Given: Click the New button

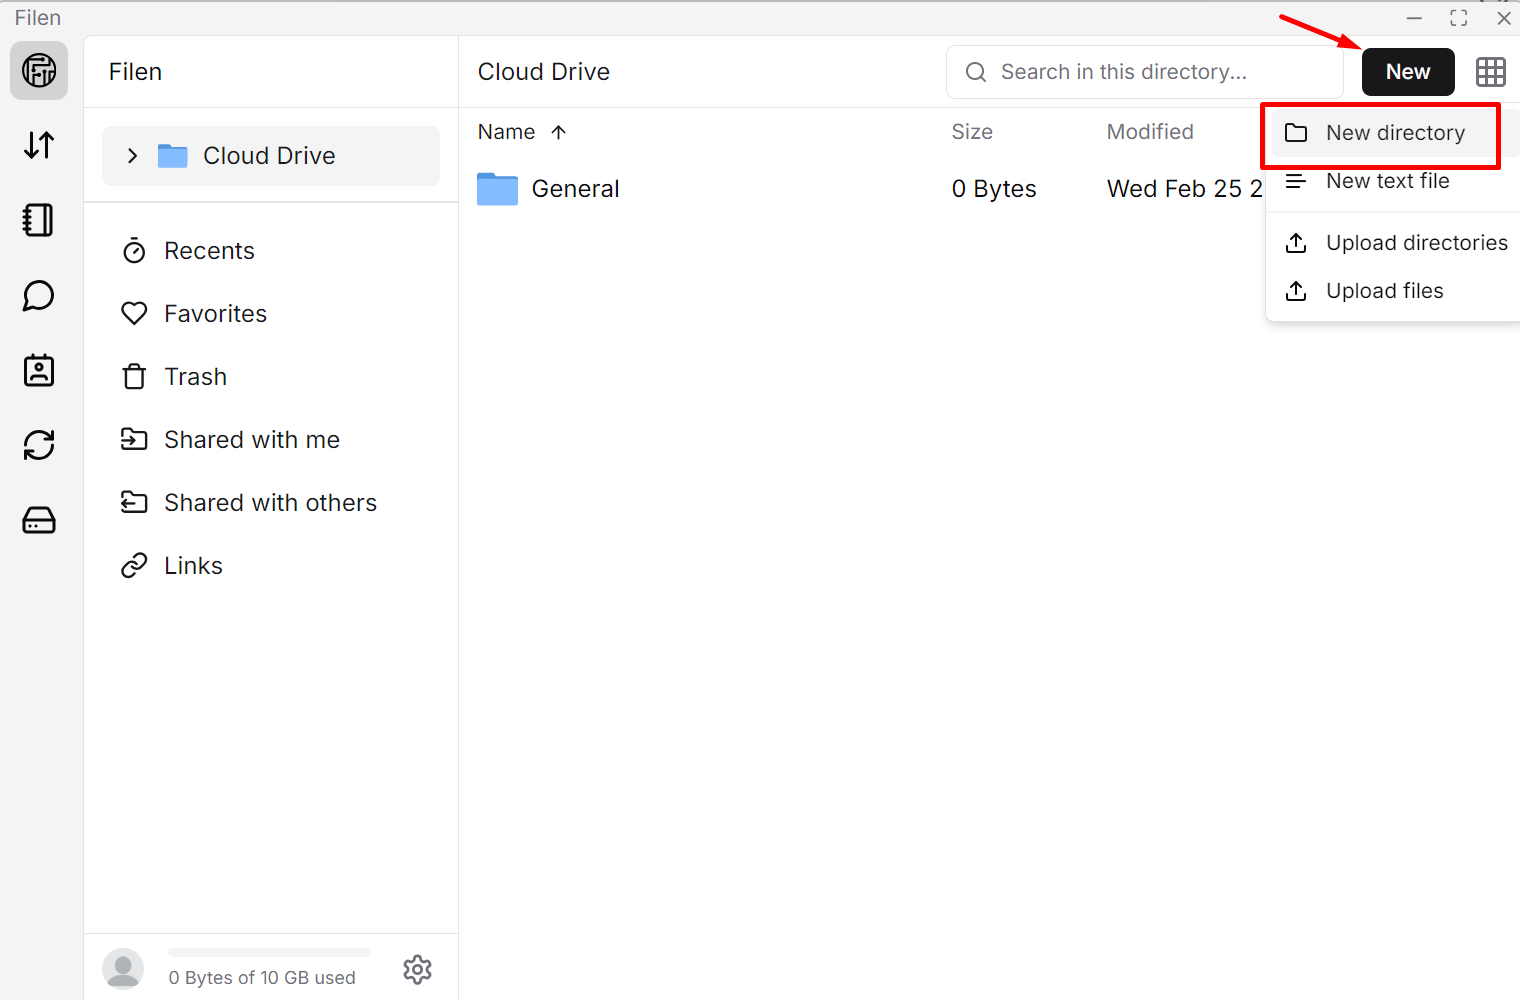Looking at the screenshot, I should pyautogui.click(x=1407, y=72).
